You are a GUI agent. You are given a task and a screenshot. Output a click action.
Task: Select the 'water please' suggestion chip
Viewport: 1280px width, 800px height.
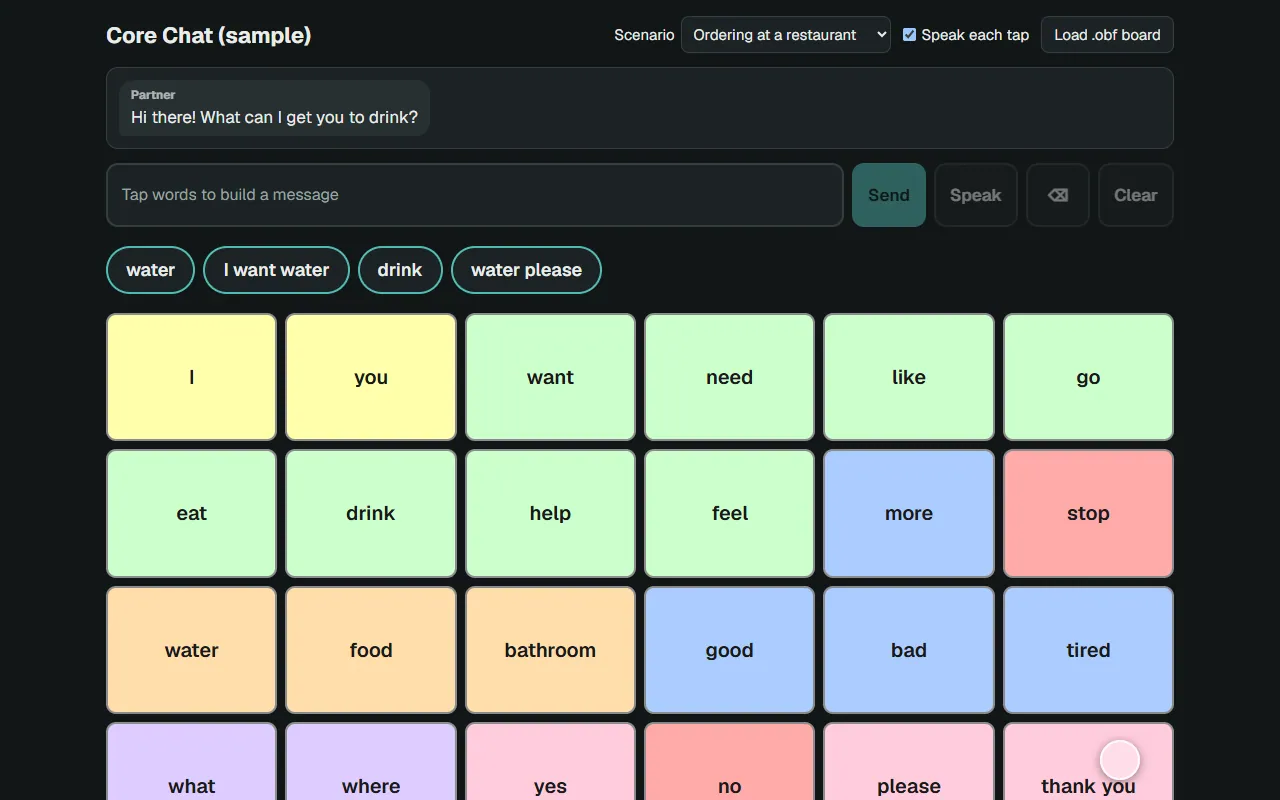click(526, 270)
